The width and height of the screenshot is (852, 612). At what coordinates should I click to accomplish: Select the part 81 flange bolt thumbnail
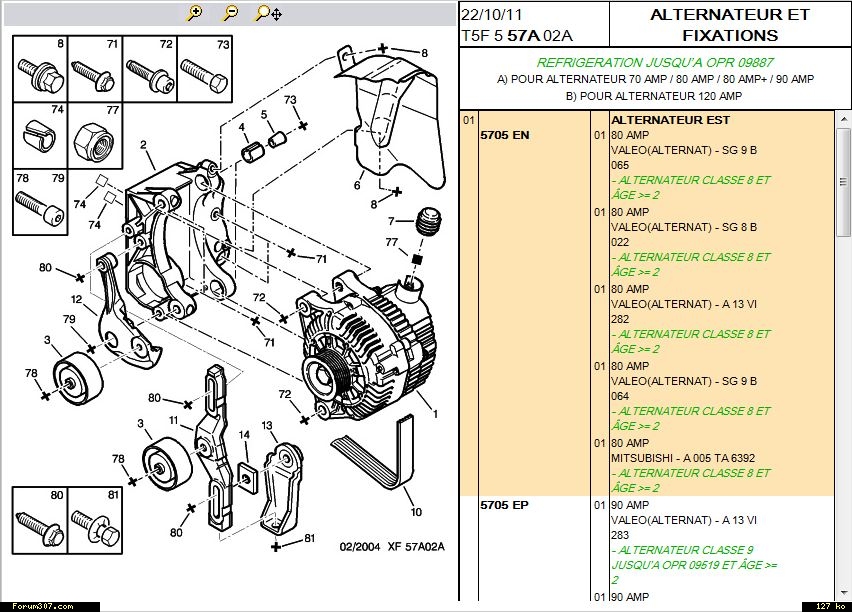tap(95, 519)
